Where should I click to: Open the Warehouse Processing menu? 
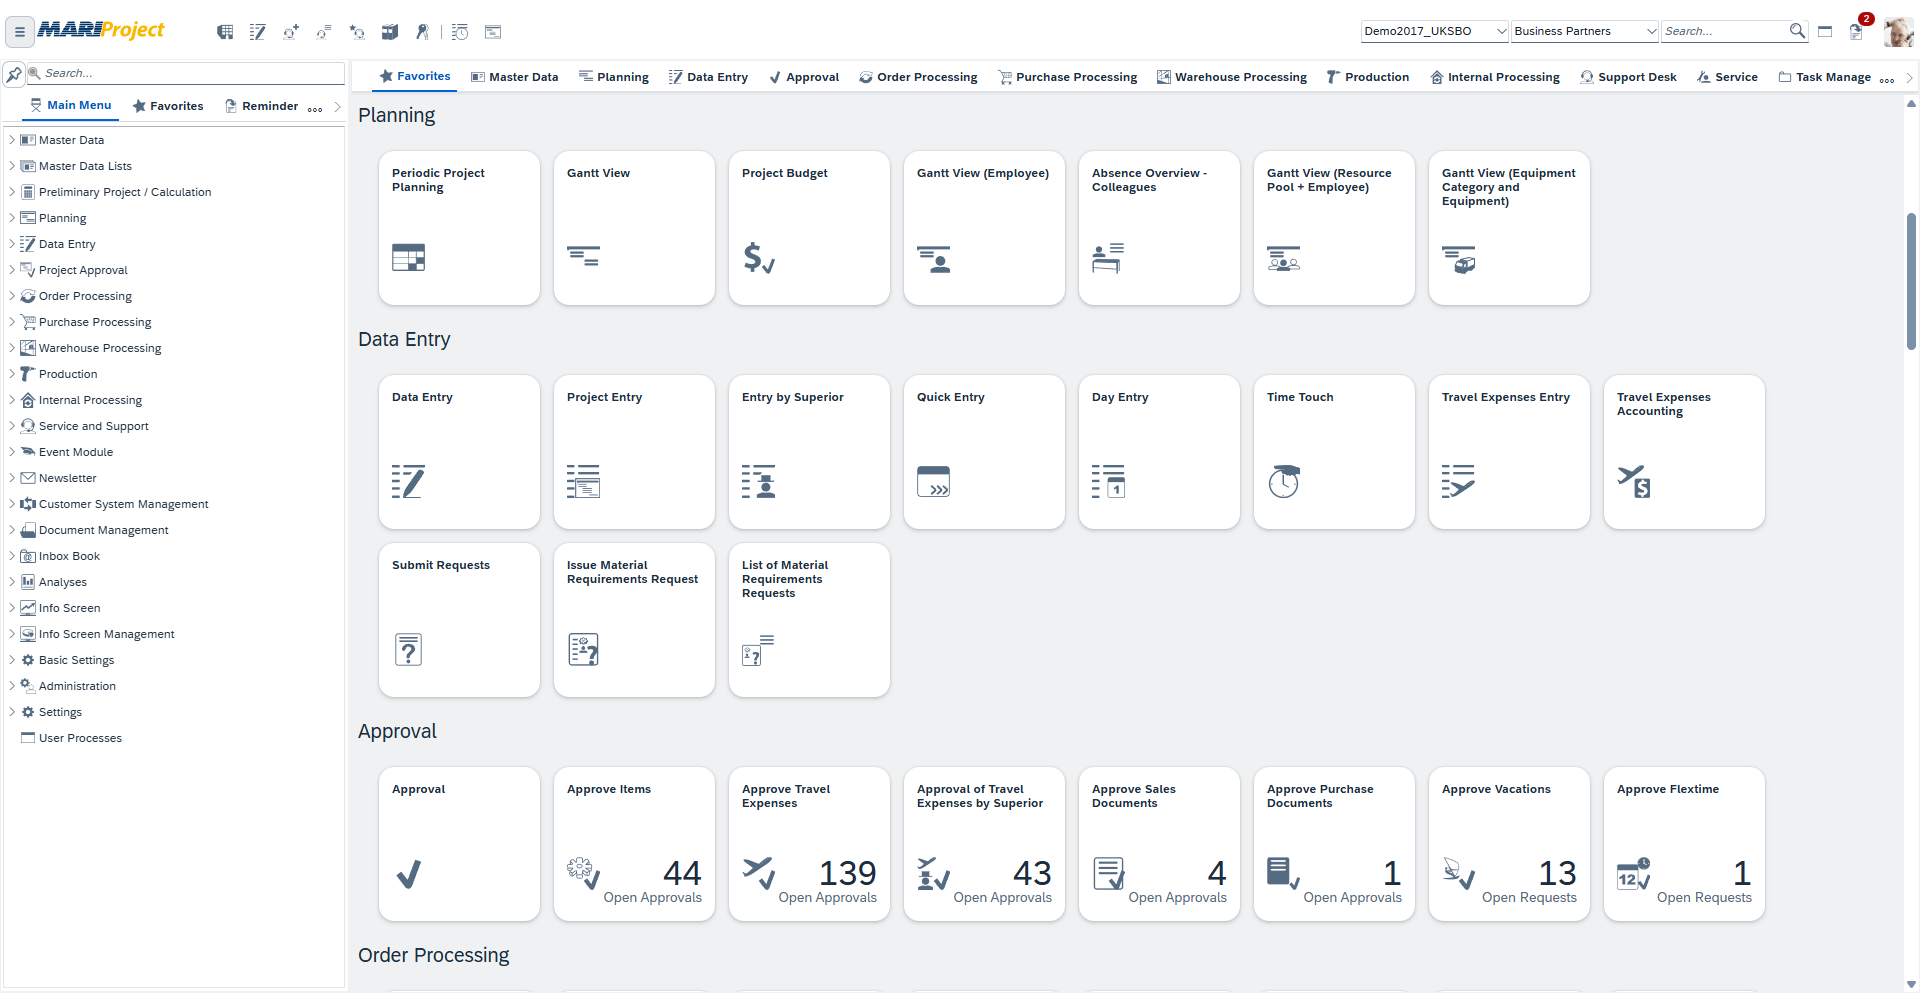tap(1232, 76)
